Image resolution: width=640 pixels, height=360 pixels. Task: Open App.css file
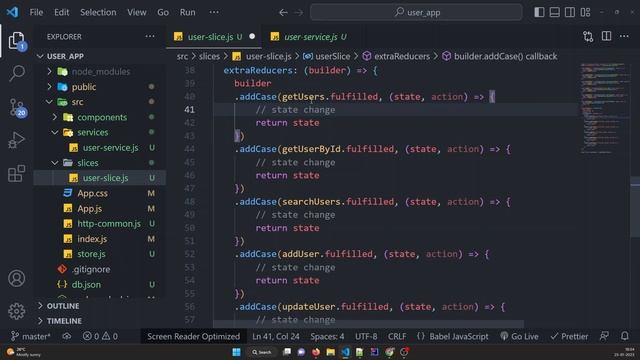point(100,193)
